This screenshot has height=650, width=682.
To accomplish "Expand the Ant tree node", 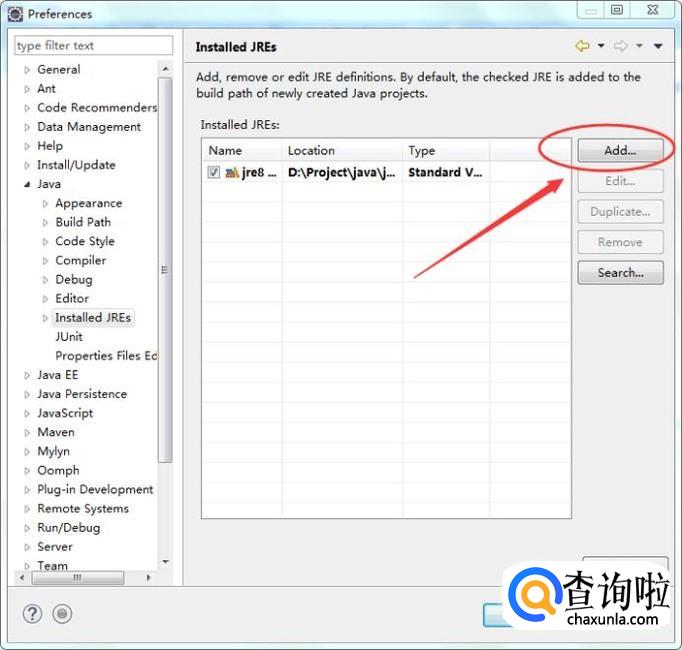I will tap(27, 89).
